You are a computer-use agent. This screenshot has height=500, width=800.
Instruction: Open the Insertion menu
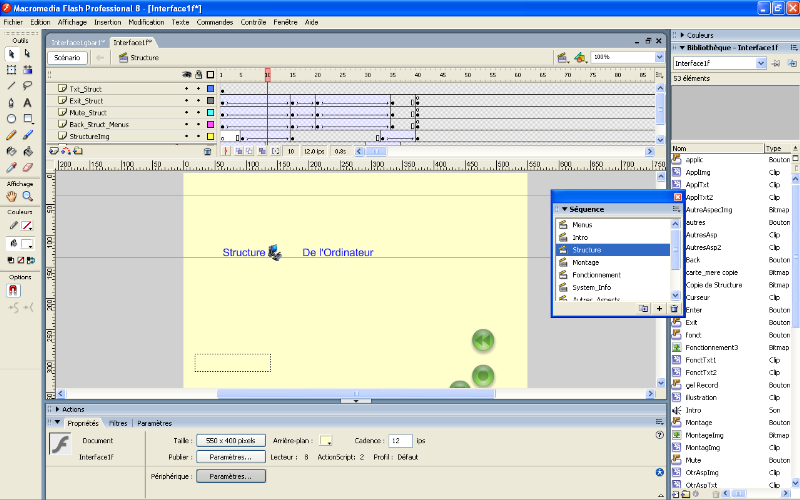click(107, 21)
